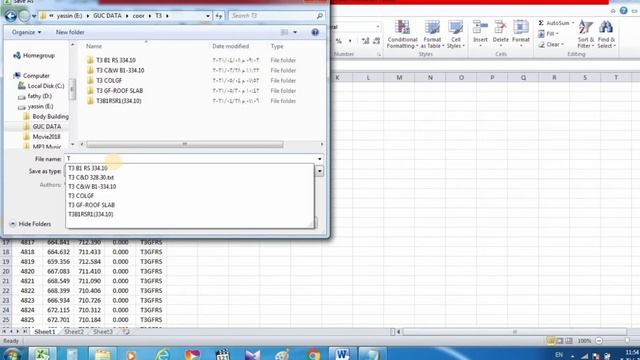640x360 pixels.
Task: Open the Clear eraser menu
Action: (551, 44)
